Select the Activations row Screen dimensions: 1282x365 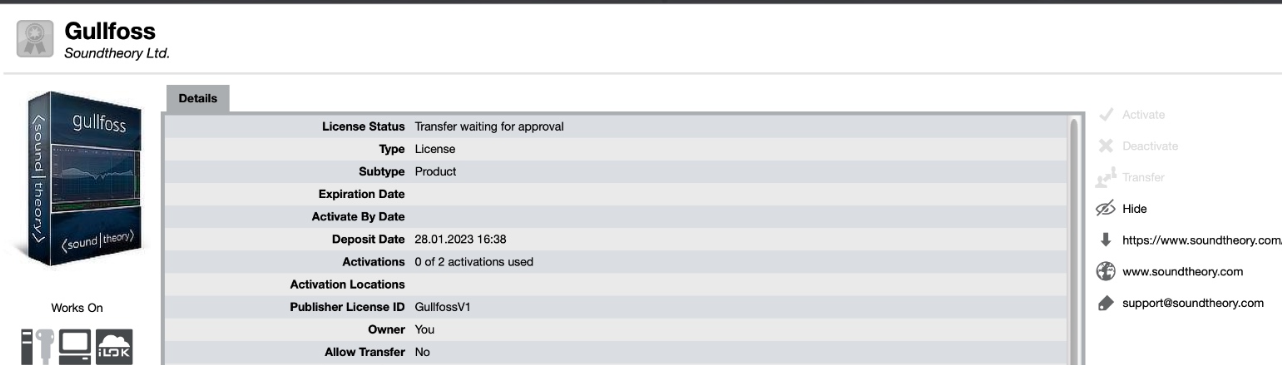[x=615, y=261]
